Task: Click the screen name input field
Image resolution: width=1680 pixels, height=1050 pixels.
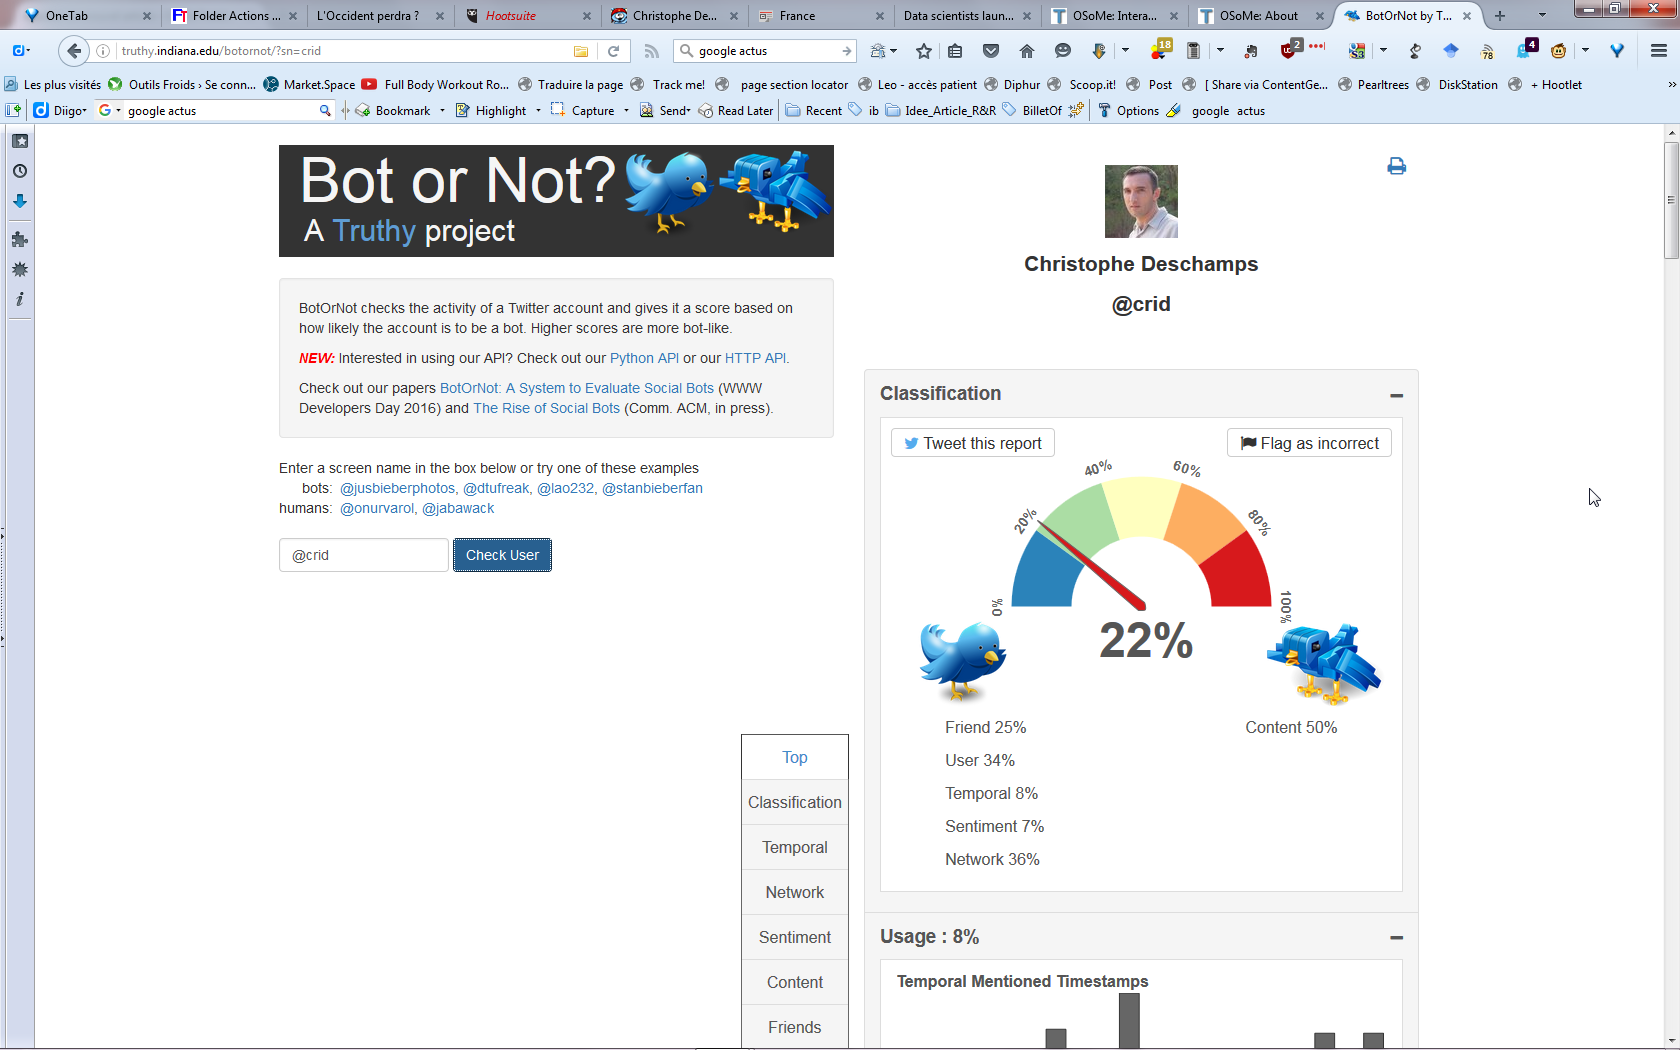Action: pos(364,555)
